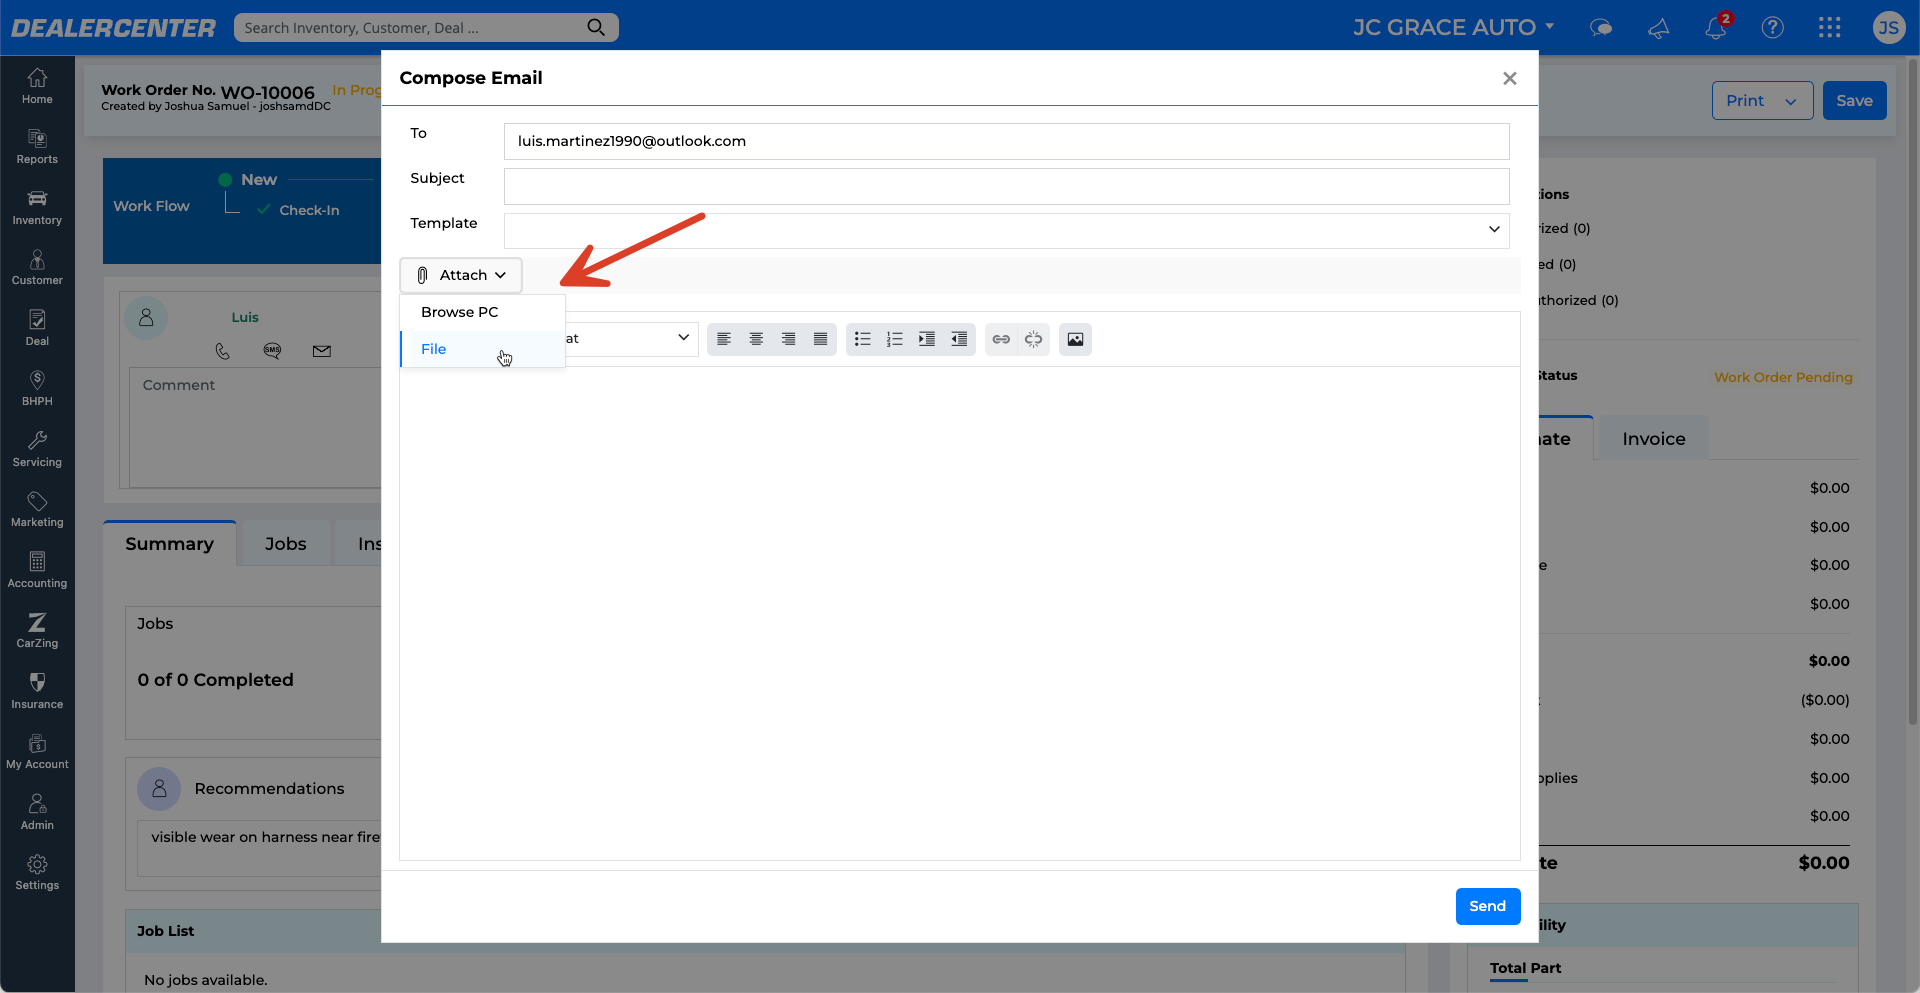Image resolution: width=1920 pixels, height=993 pixels.
Task: Click the "Work Order Pending" status text
Action: tap(1783, 377)
